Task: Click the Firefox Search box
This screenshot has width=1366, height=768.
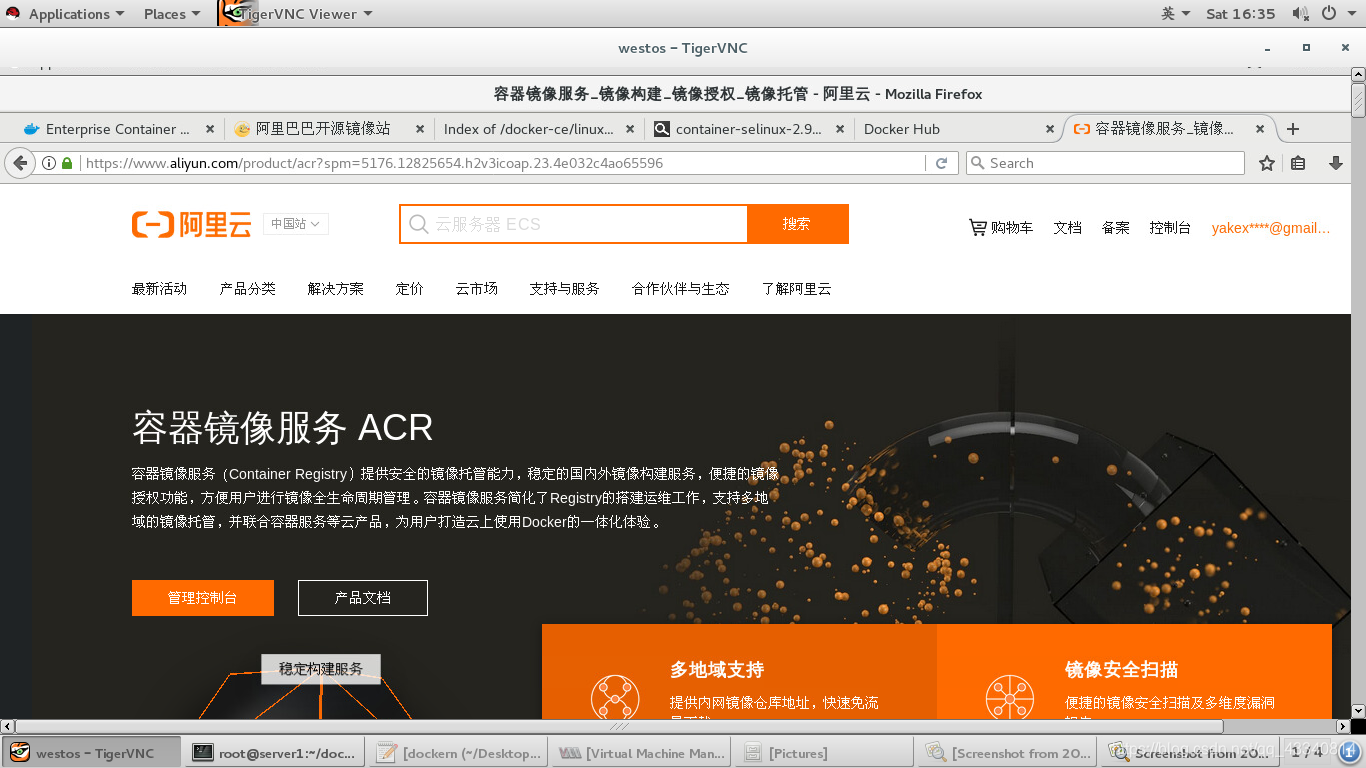Action: [x=1105, y=163]
